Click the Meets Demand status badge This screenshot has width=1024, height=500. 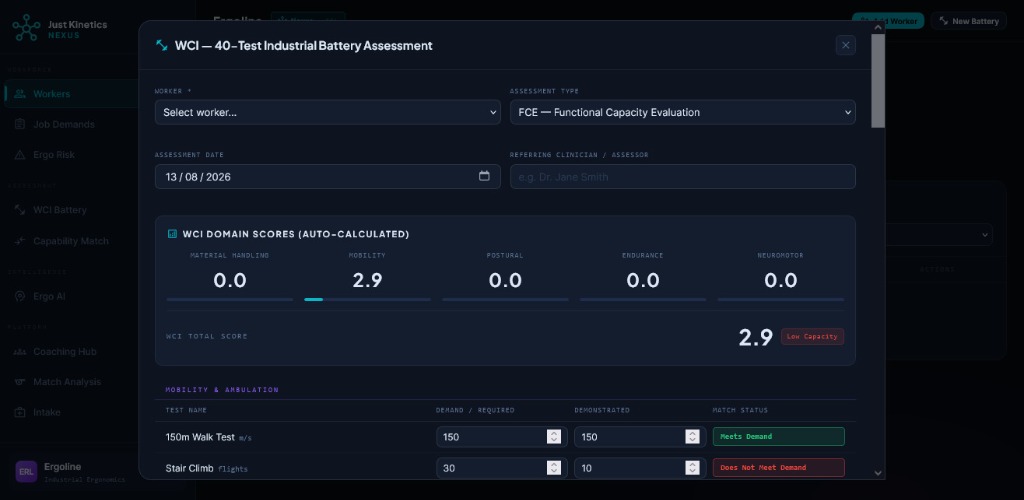pyautogui.click(x=778, y=437)
